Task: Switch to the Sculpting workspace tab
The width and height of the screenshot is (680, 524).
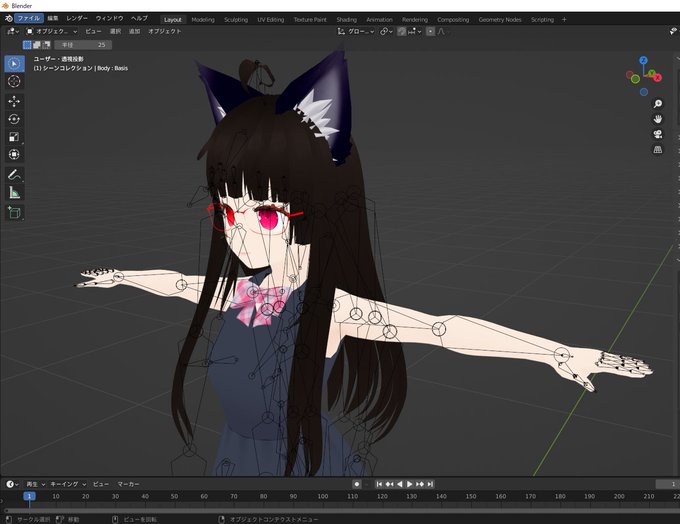Action: click(x=236, y=20)
